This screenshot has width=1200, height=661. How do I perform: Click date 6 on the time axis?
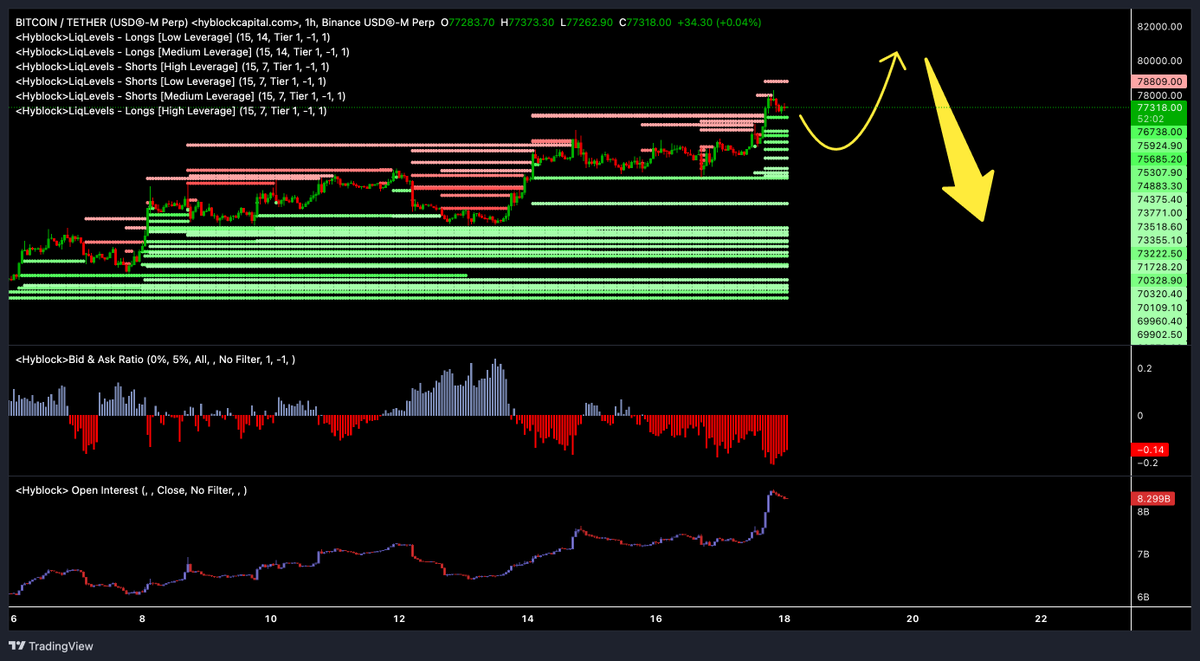(14, 619)
